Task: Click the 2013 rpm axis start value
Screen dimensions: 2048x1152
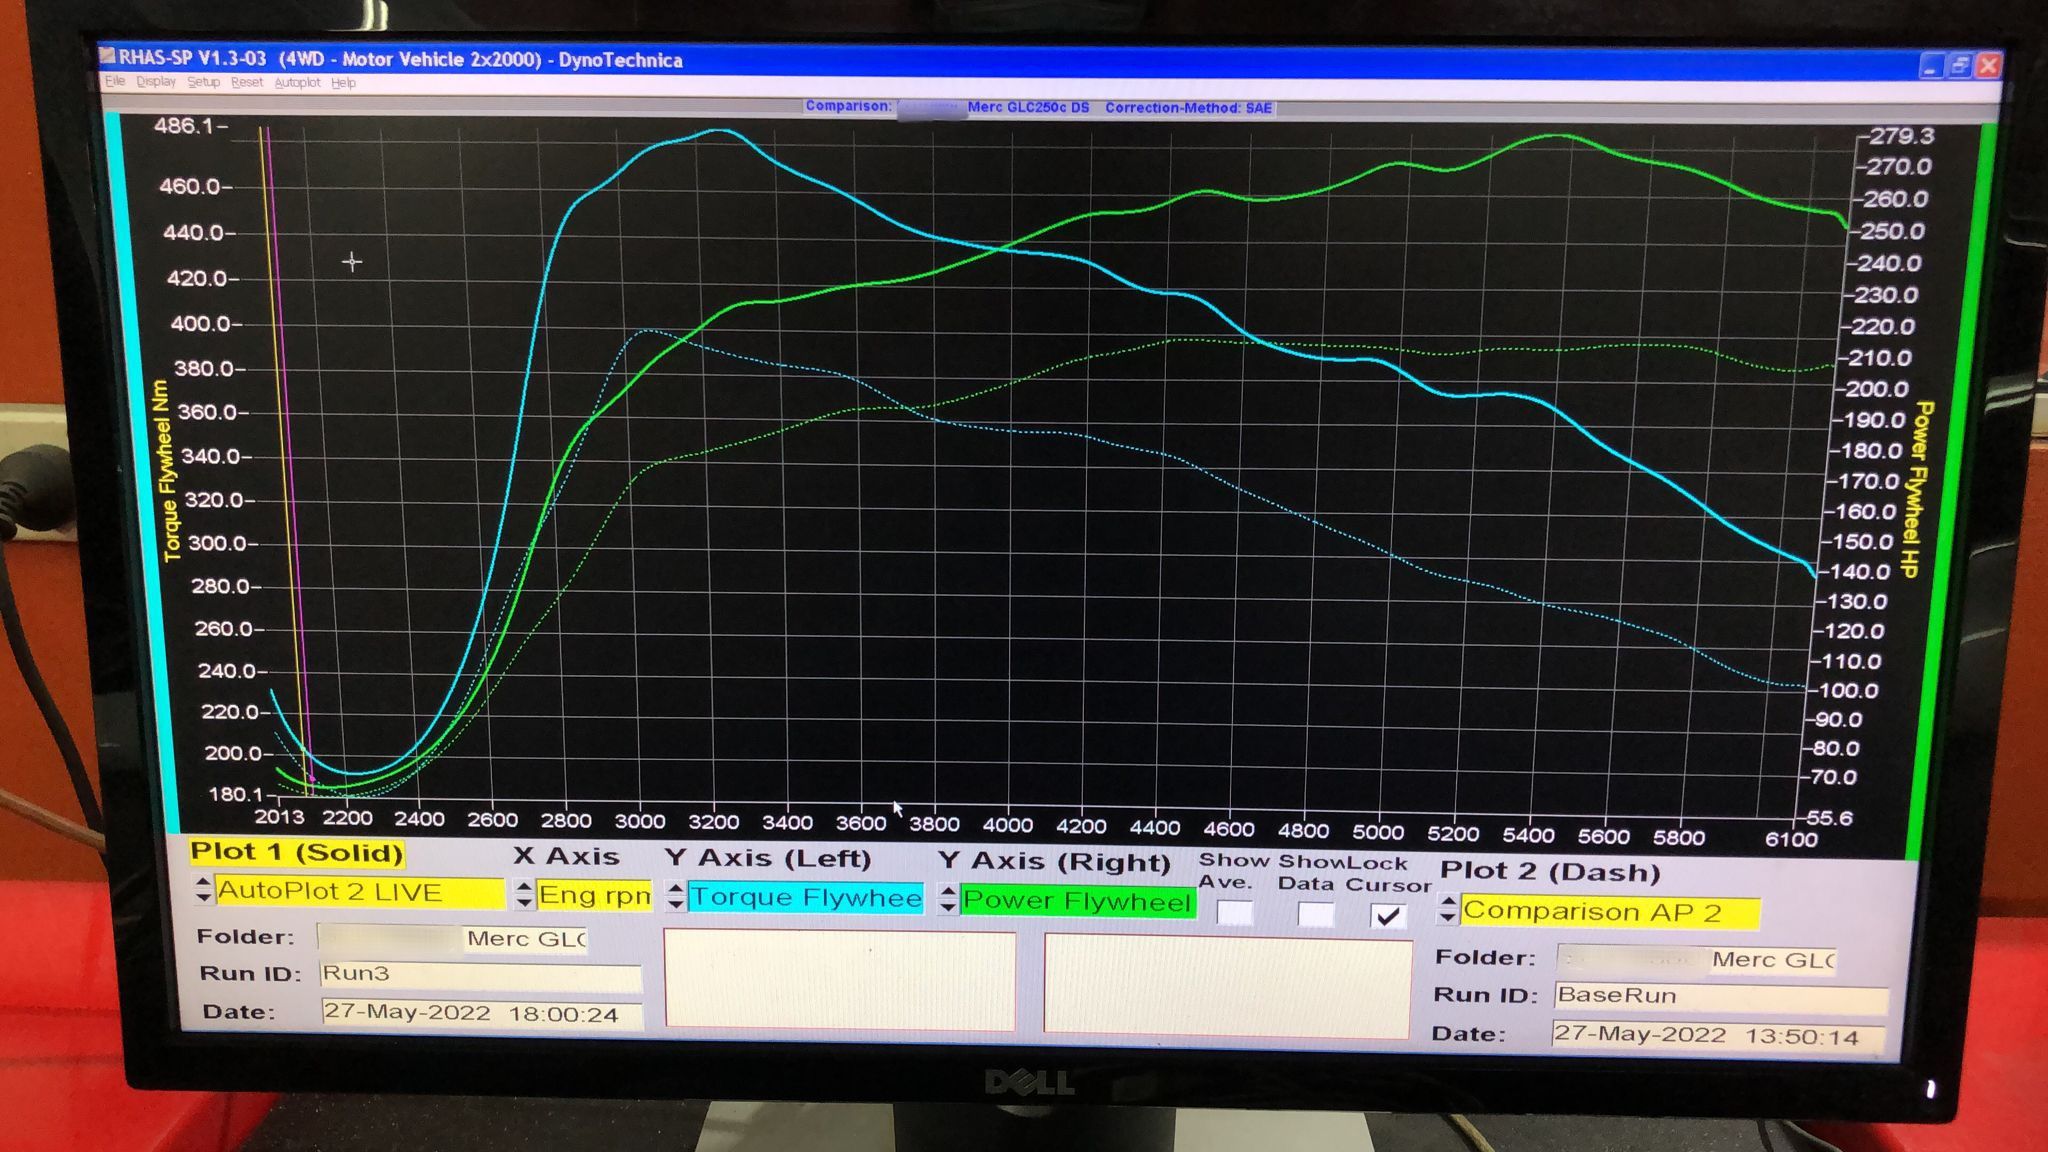Action: tap(279, 816)
